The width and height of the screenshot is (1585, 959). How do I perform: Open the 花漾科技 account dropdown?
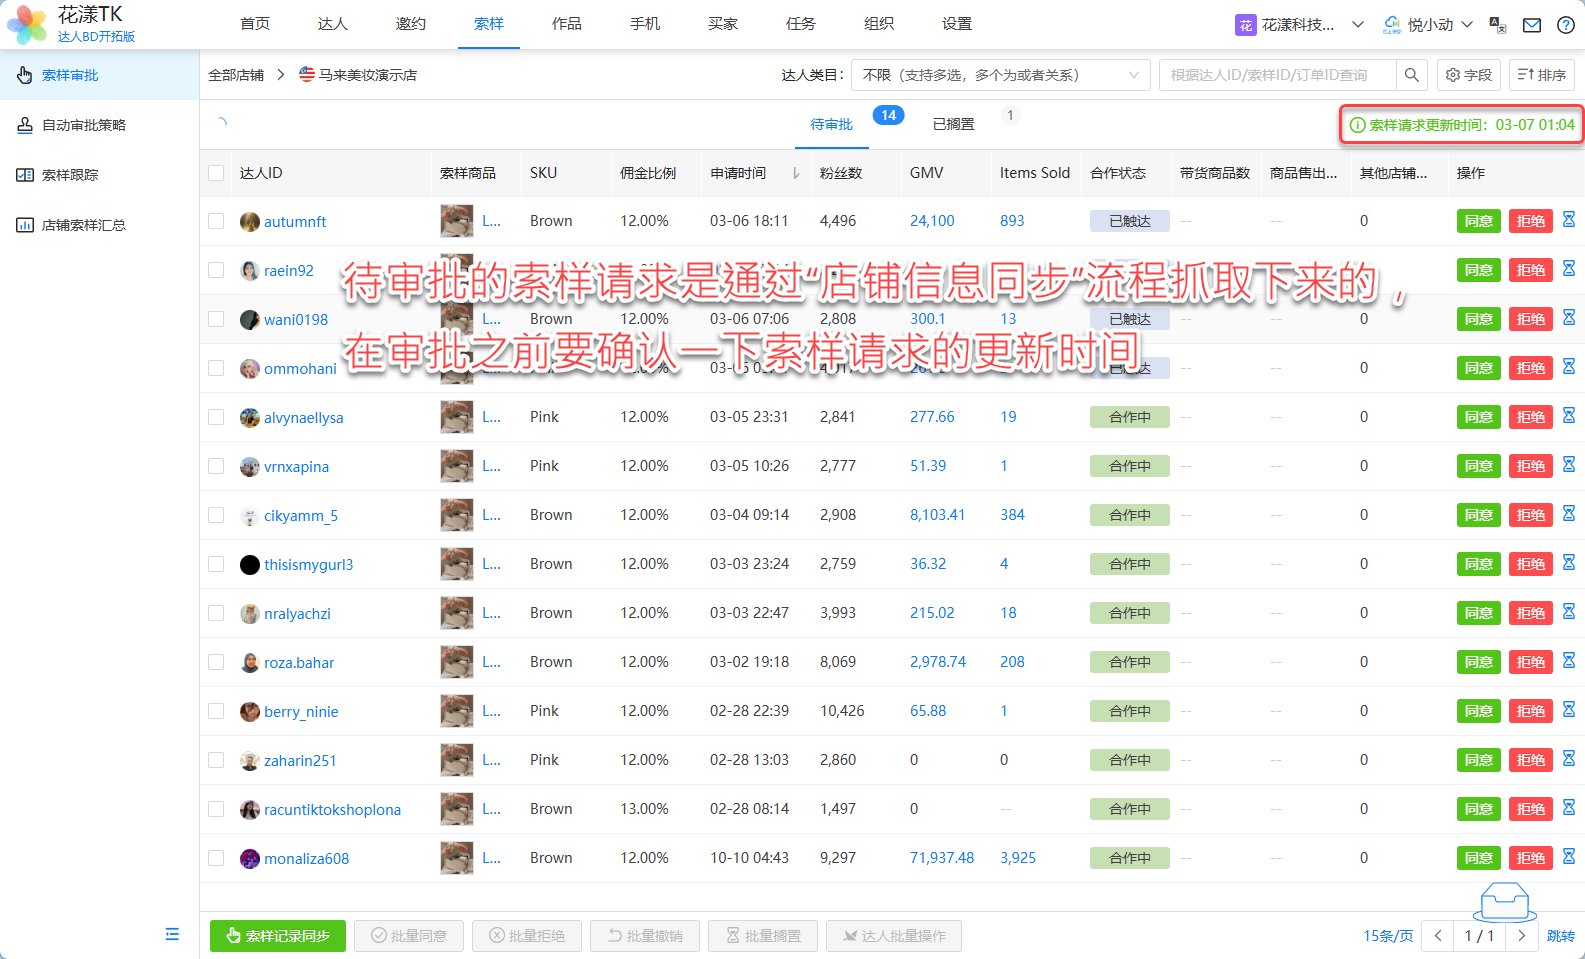pos(1299,25)
